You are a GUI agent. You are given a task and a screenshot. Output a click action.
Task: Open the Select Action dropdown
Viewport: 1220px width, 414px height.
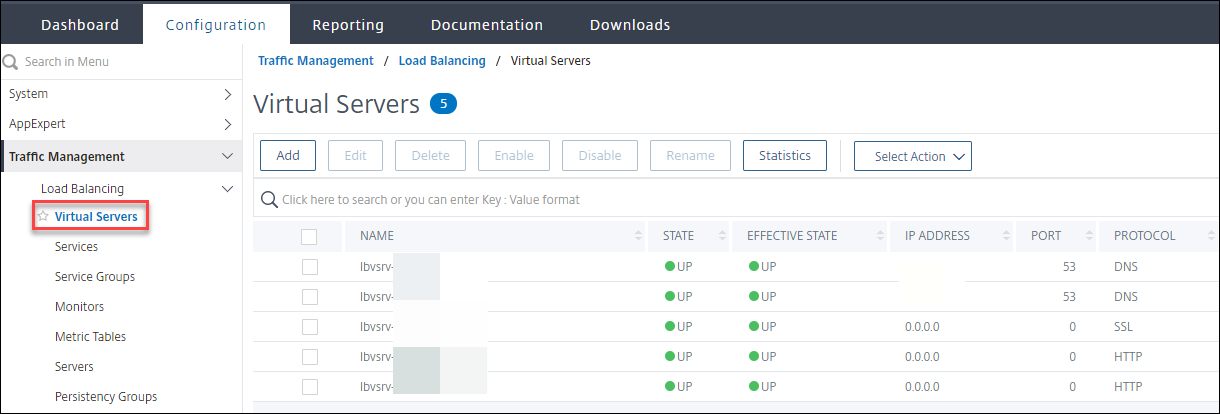coord(912,156)
